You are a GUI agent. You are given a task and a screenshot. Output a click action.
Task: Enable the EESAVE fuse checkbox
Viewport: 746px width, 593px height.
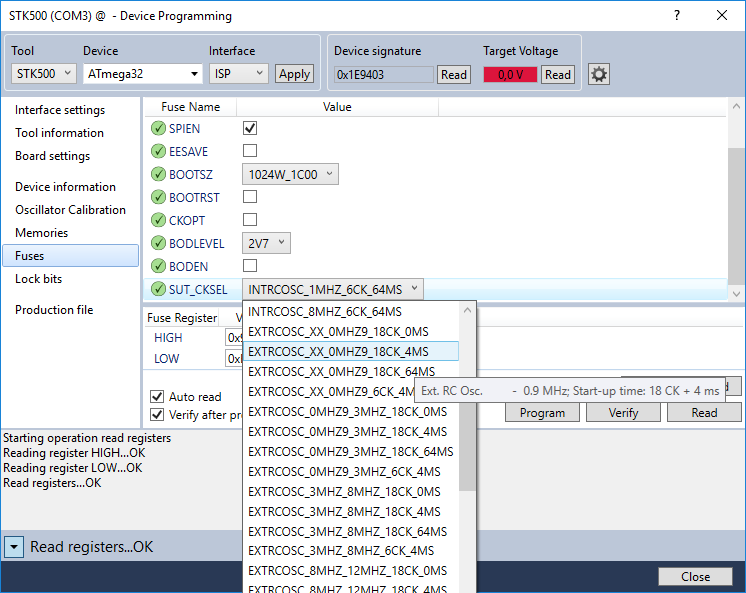[x=251, y=151]
